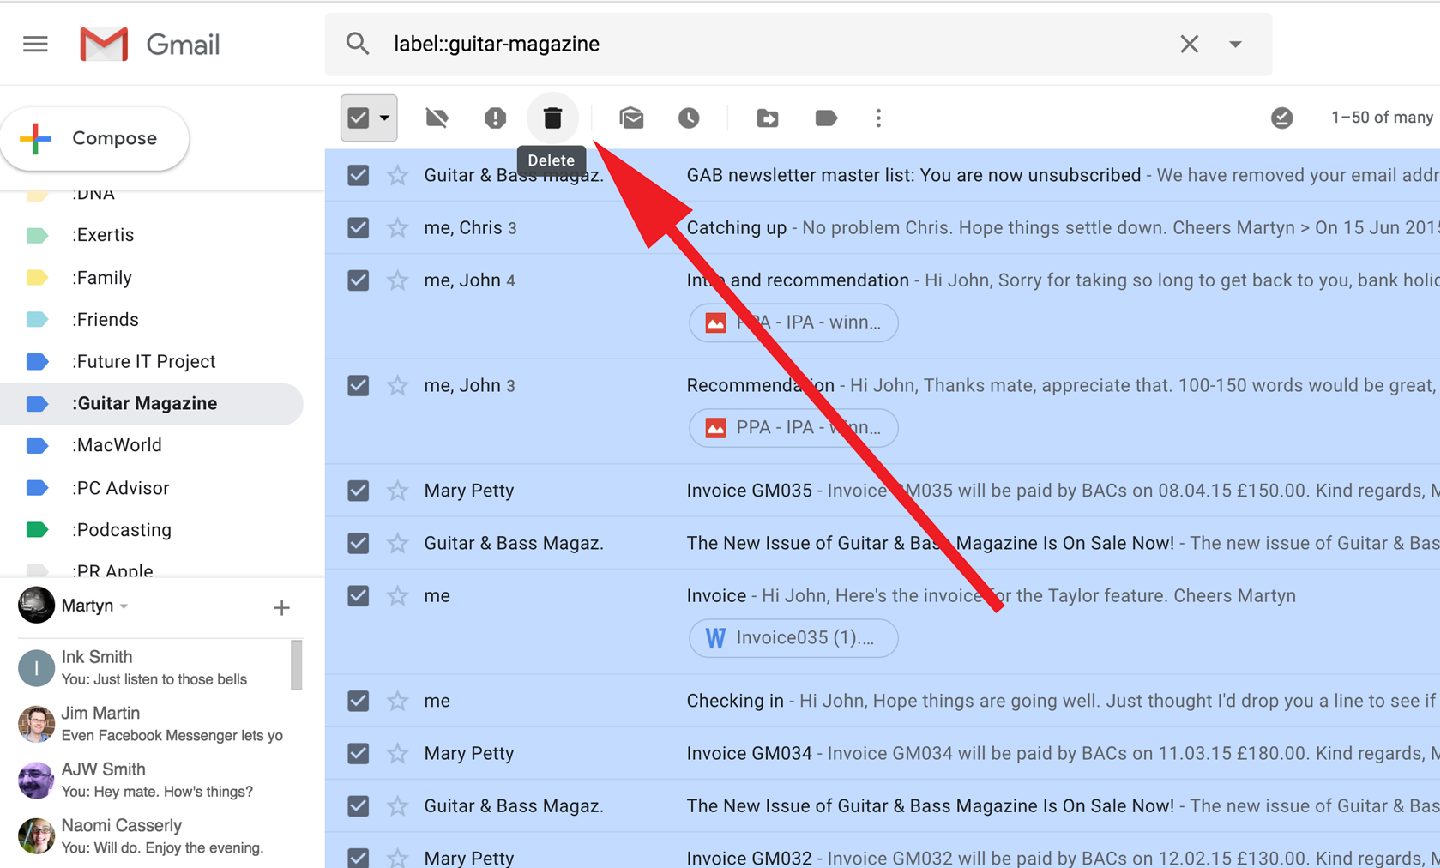Open search options dropdown arrow

tap(1236, 44)
